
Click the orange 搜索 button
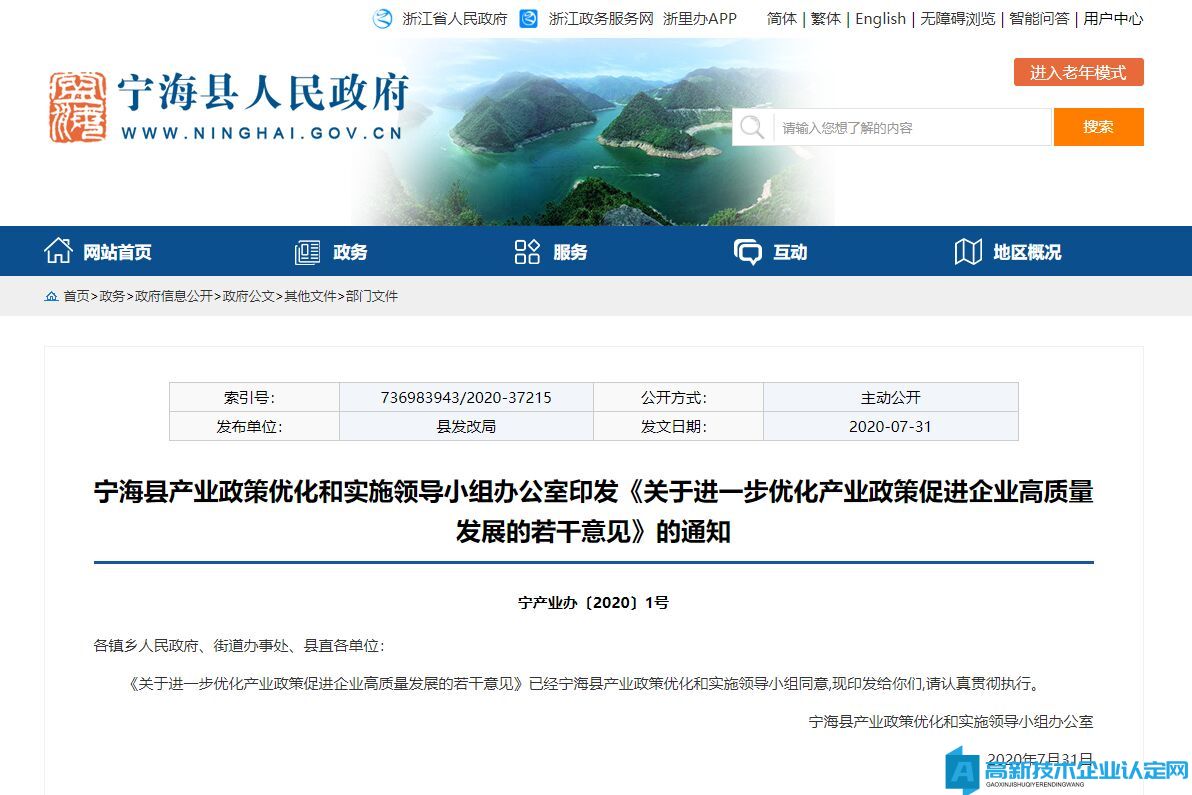tap(1098, 127)
